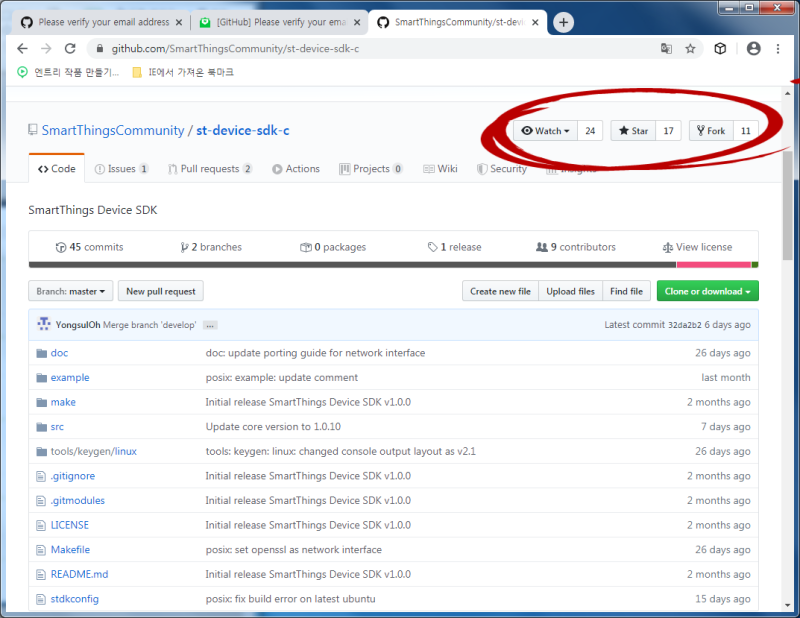Open the Wiki tab
Viewport: 800px width, 618px height.
(x=440, y=169)
